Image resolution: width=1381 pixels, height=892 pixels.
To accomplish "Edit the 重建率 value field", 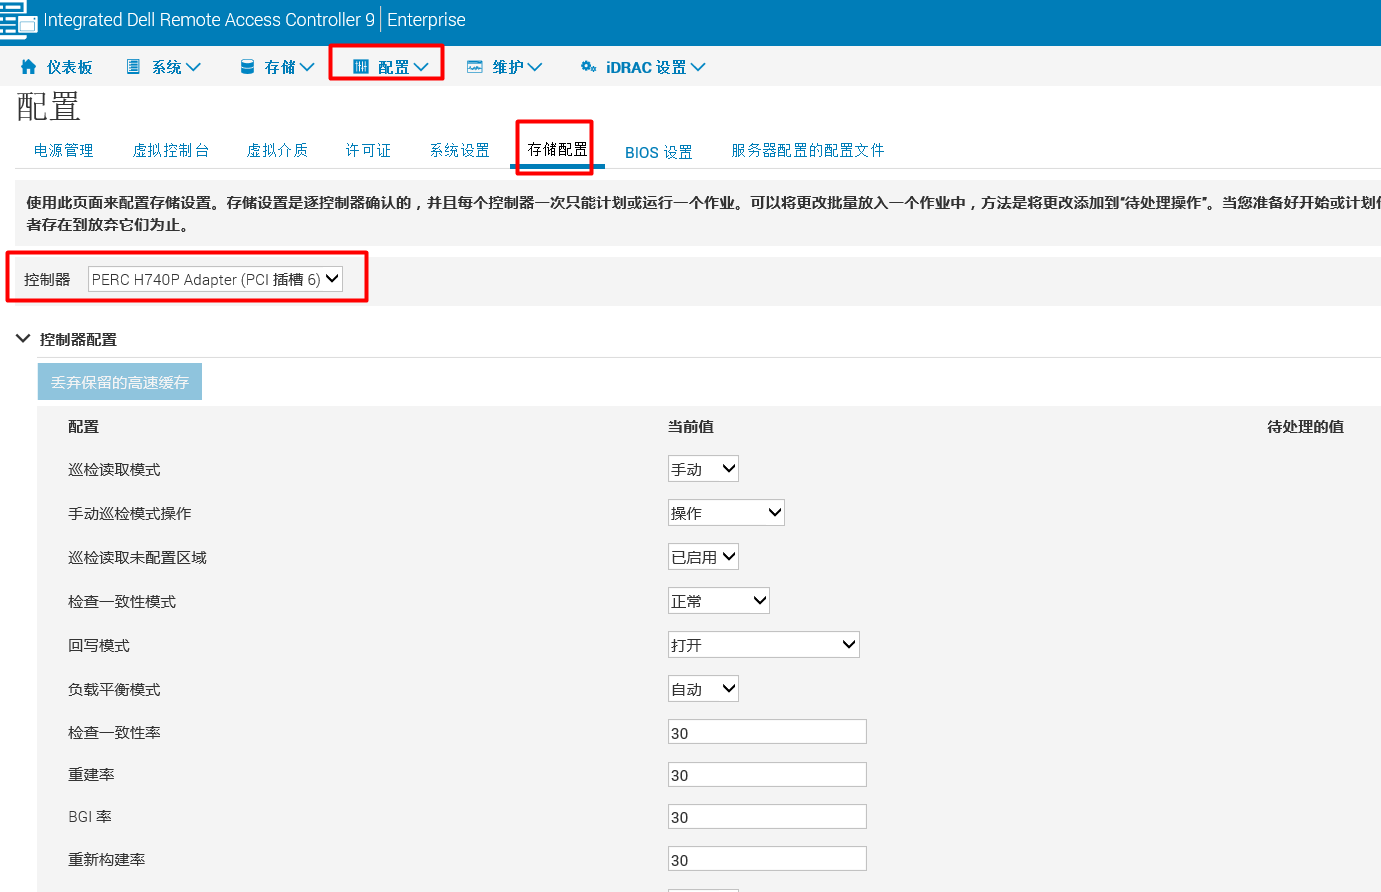I will click(766, 773).
